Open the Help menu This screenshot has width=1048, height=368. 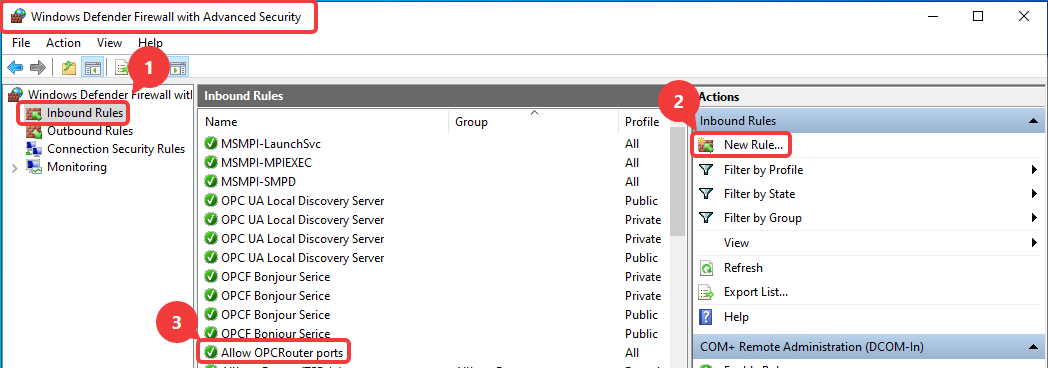coord(150,43)
